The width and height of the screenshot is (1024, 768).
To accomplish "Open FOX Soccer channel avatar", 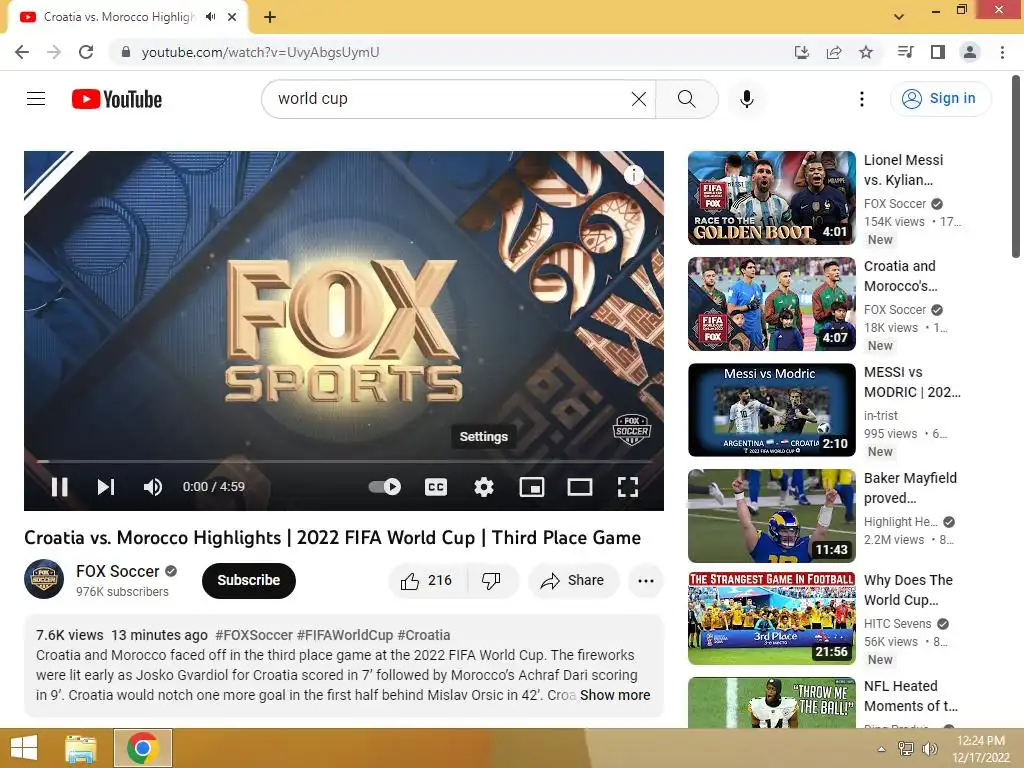I will (x=44, y=579).
